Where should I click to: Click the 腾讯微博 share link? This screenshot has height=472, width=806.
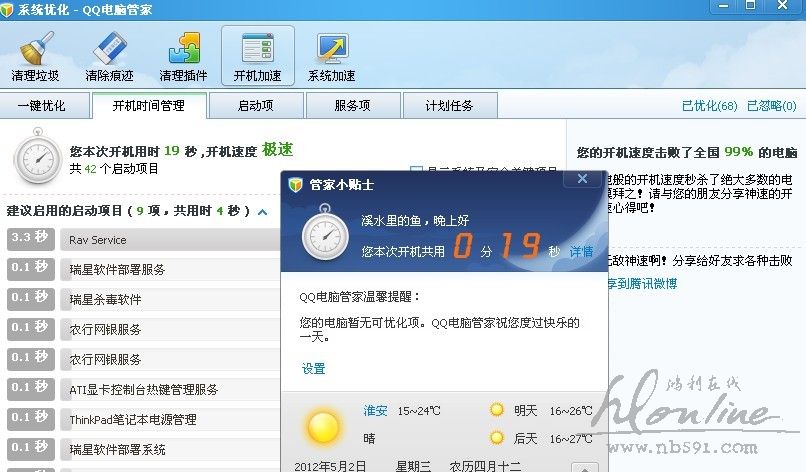point(643,284)
